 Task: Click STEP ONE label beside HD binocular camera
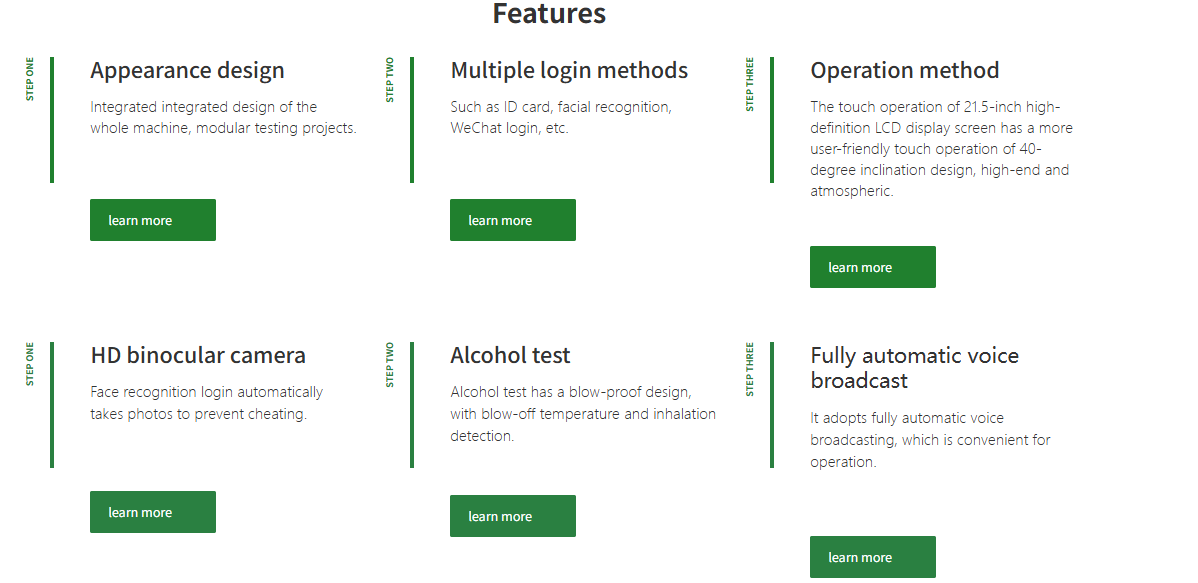[30, 364]
